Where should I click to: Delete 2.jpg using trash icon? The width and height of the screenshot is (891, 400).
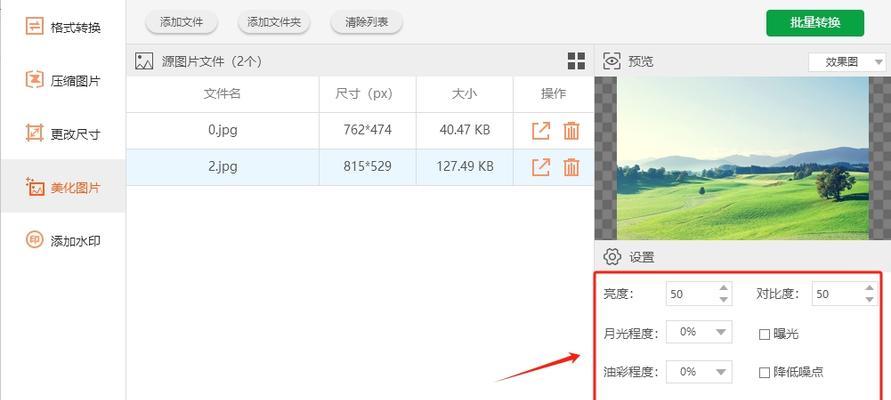click(571, 167)
